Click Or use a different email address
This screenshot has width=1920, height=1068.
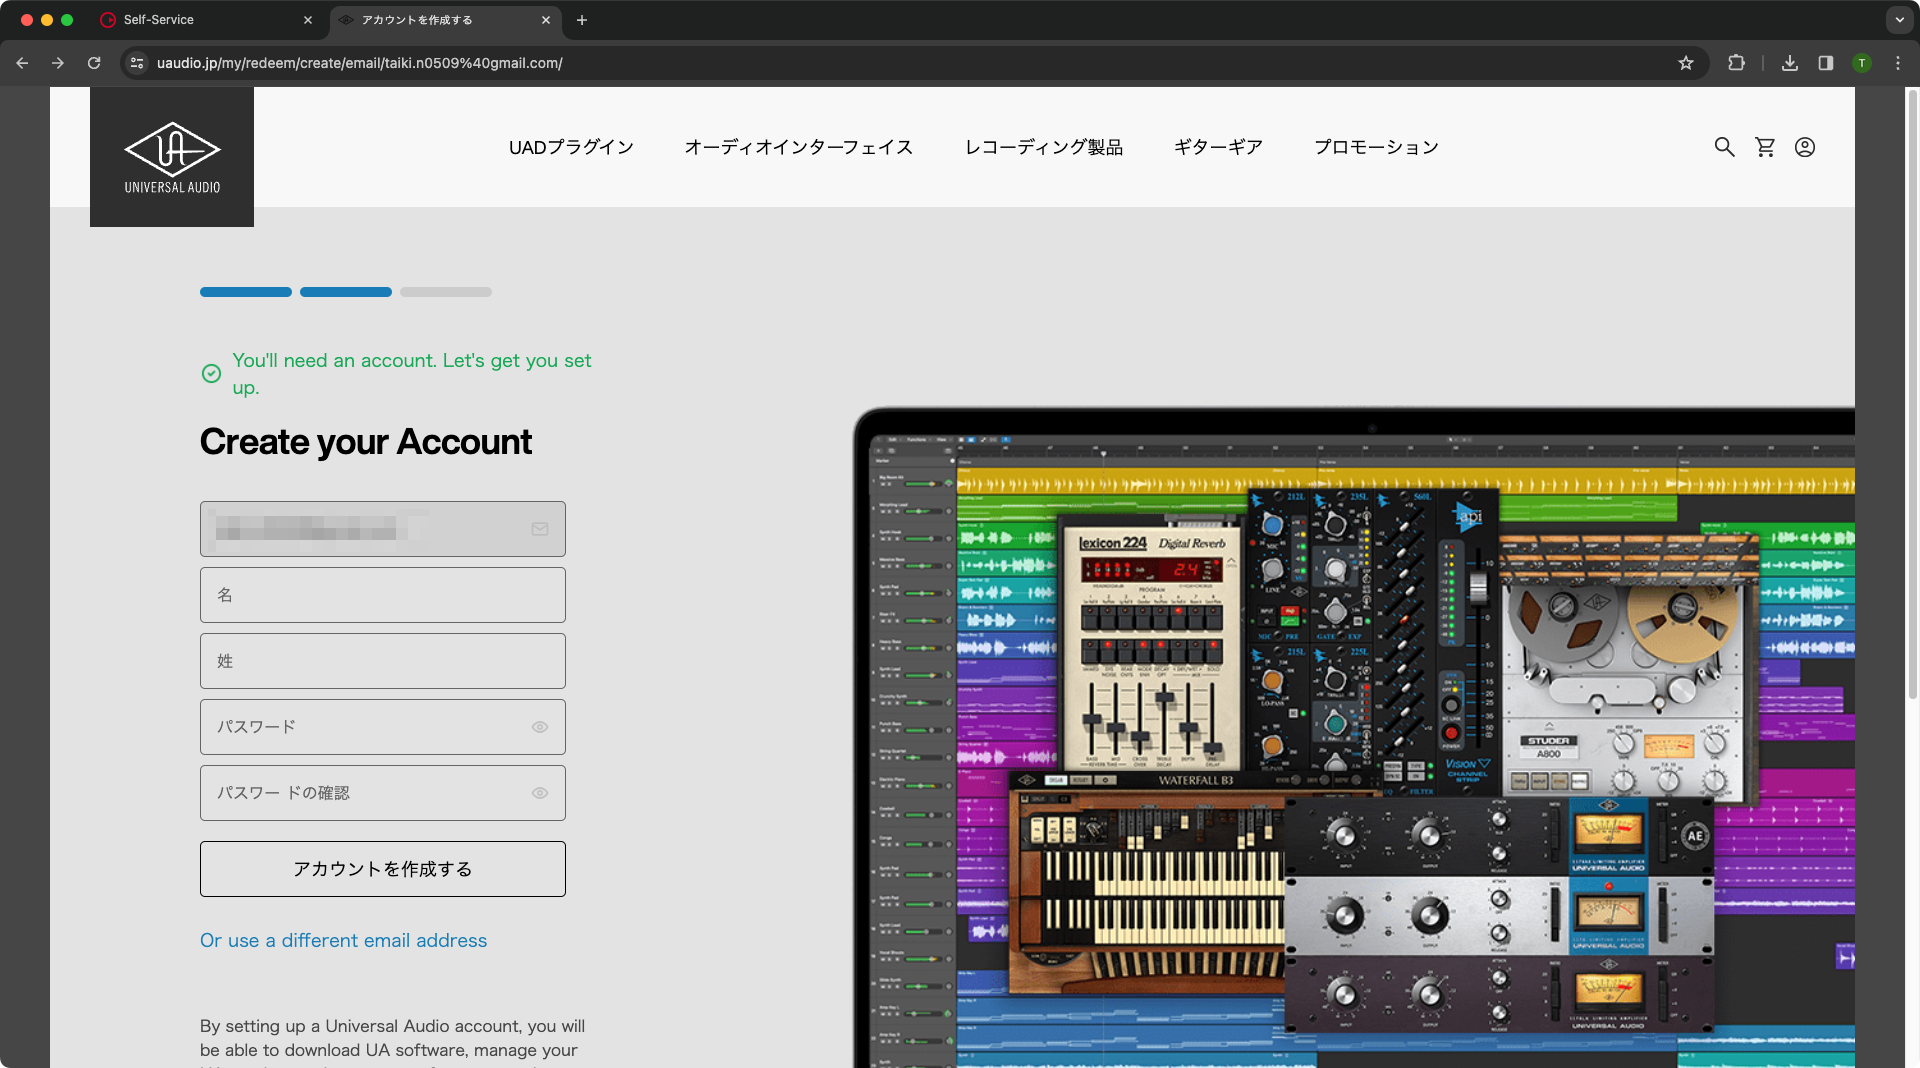[343, 940]
